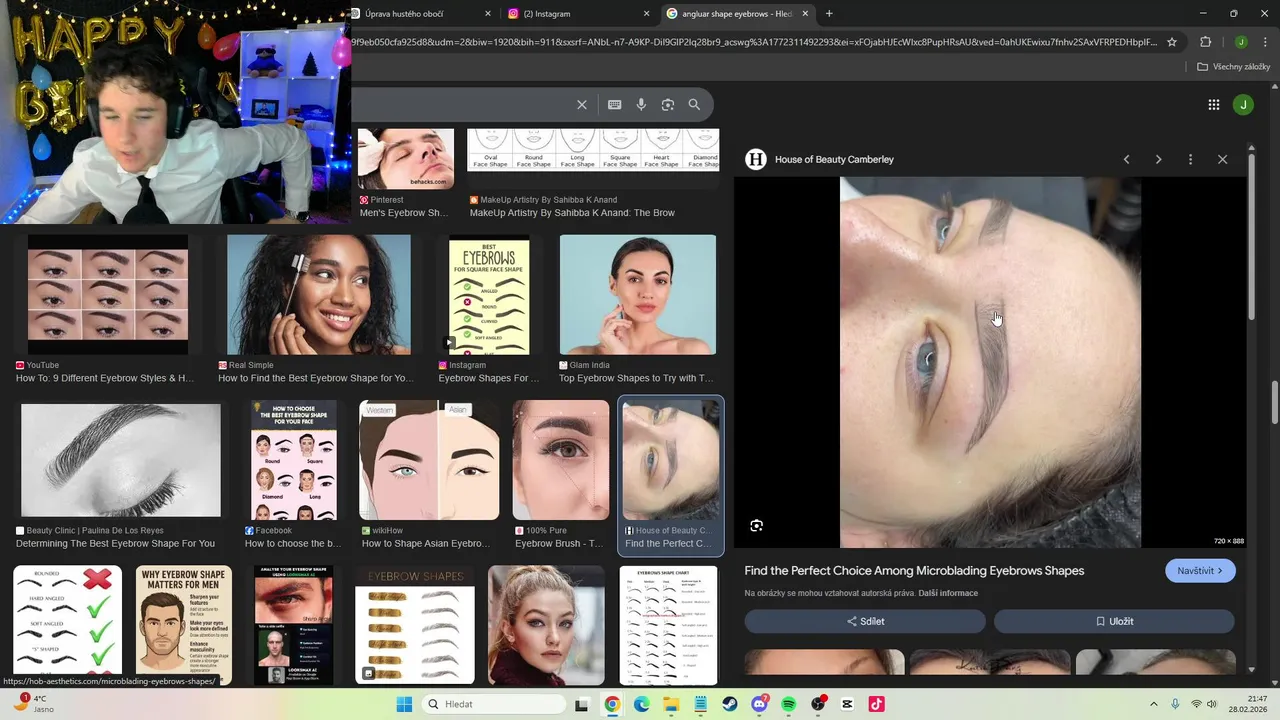Open the Glam India top eyebrow shapes image
The width and height of the screenshot is (1280, 720).
pyautogui.click(x=638, y=295)
